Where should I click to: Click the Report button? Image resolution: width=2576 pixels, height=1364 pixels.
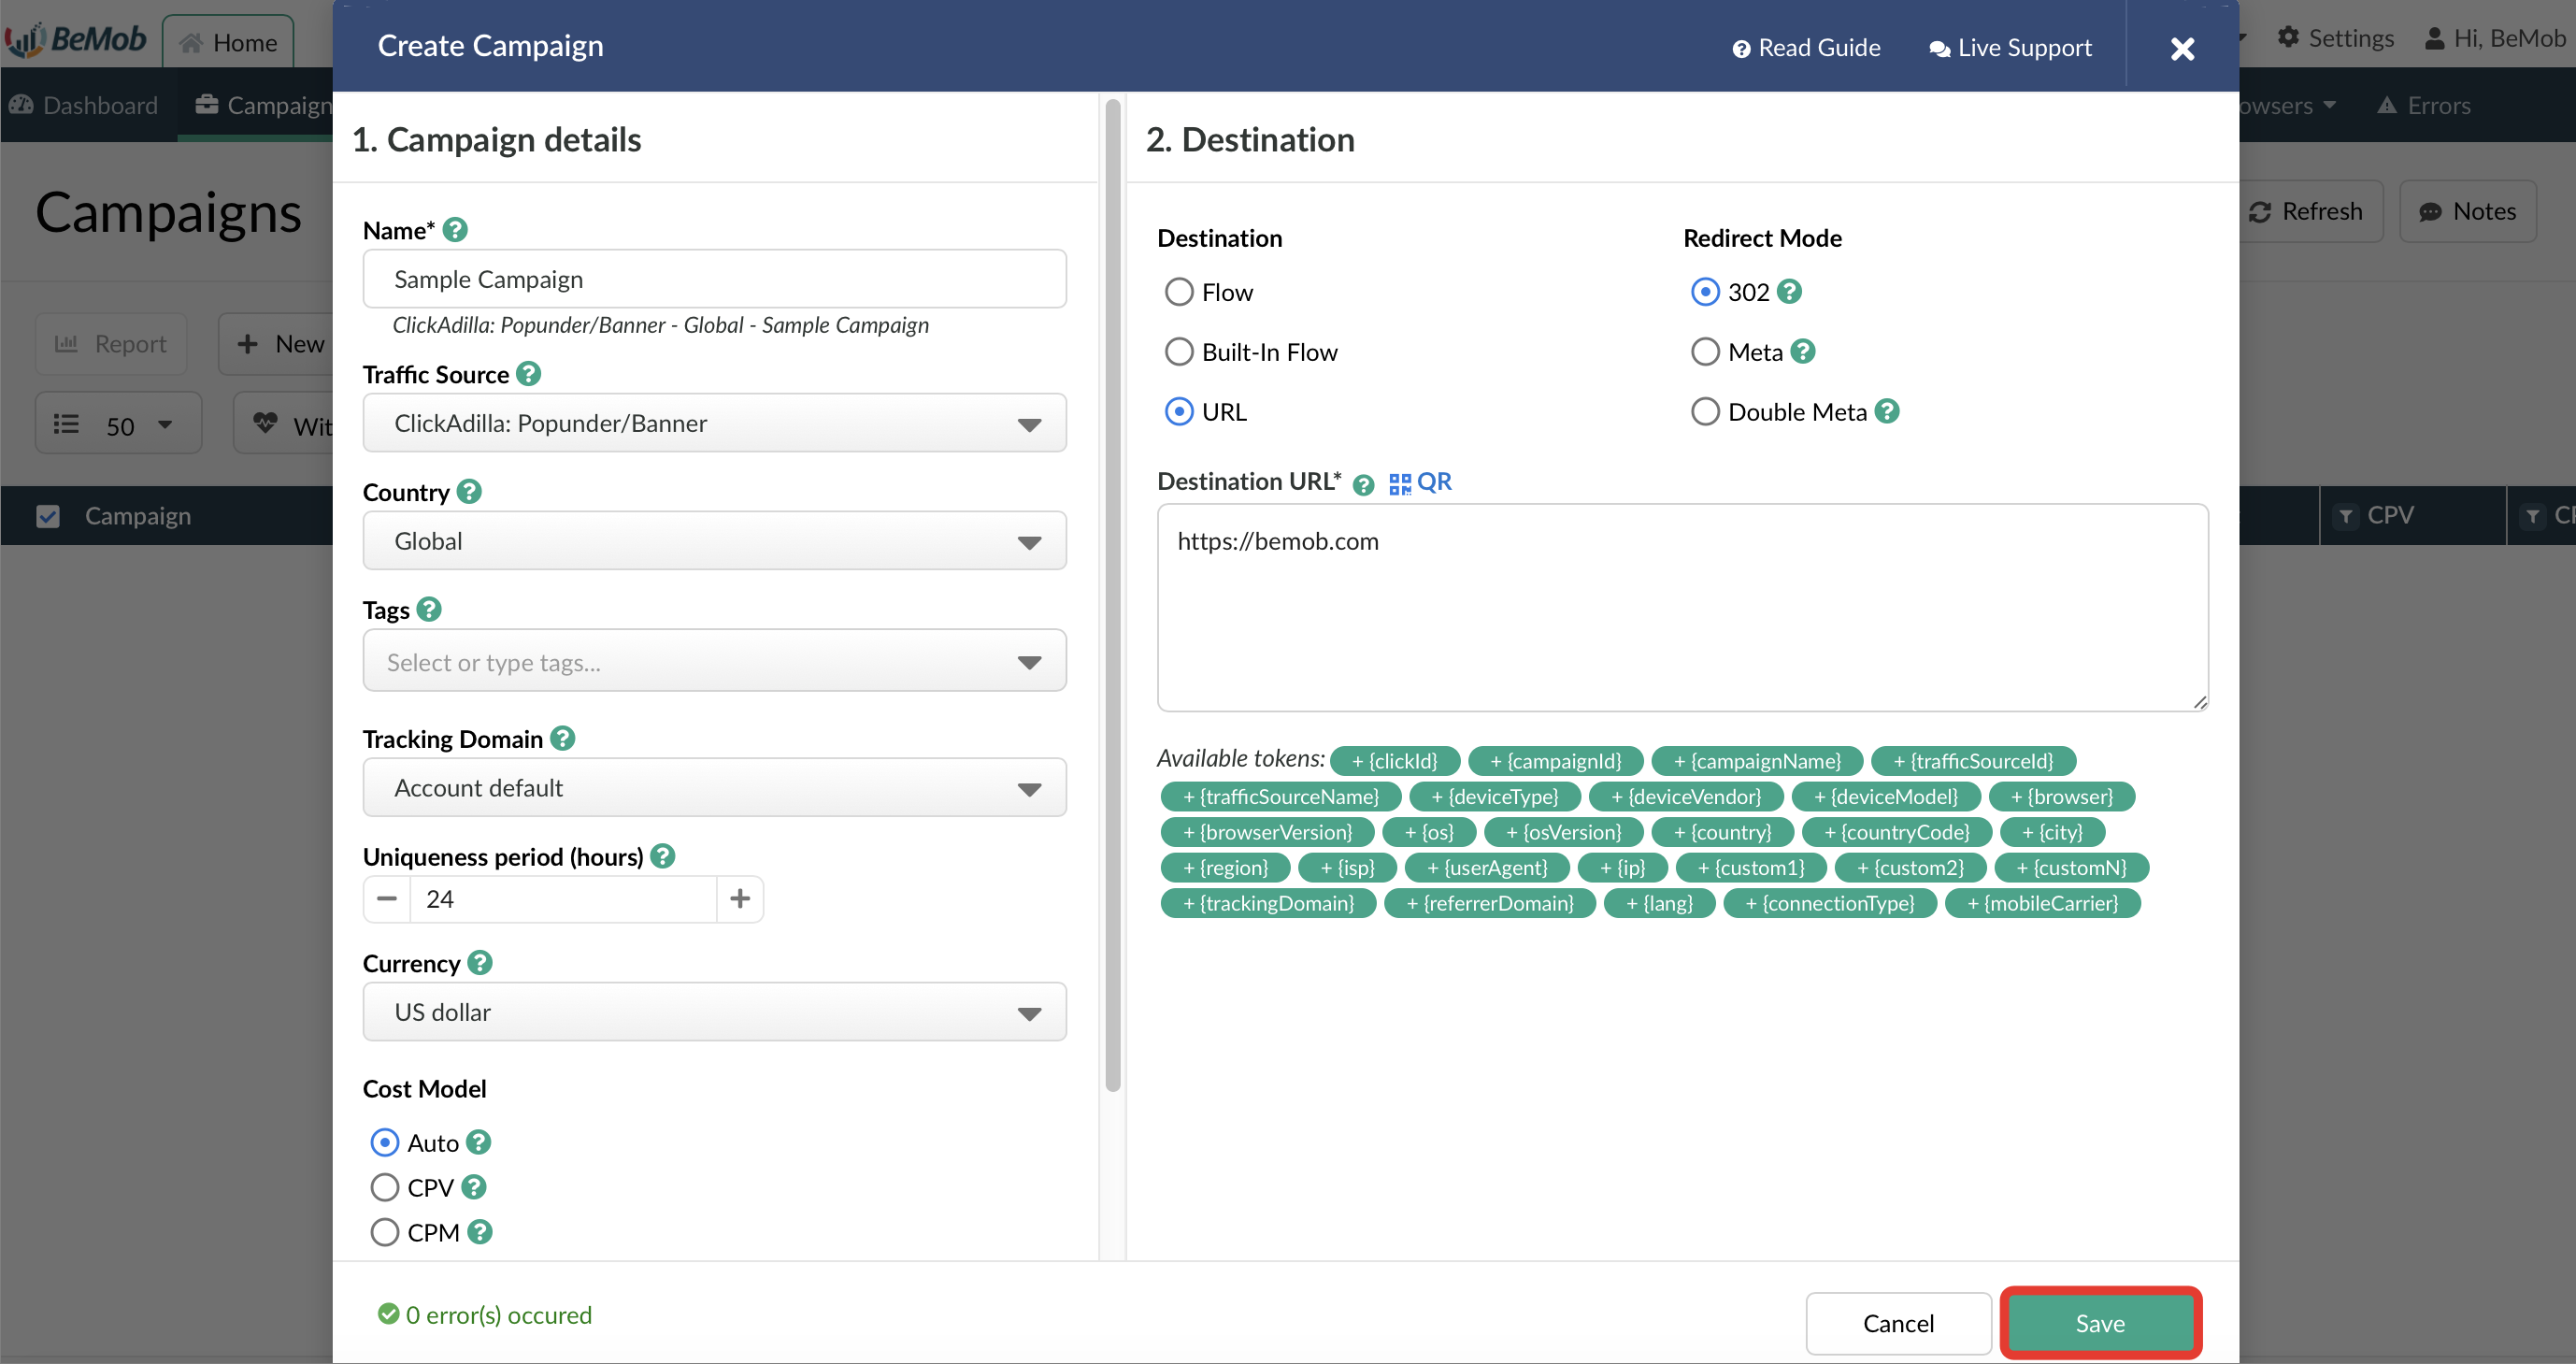tap(111, 344)
